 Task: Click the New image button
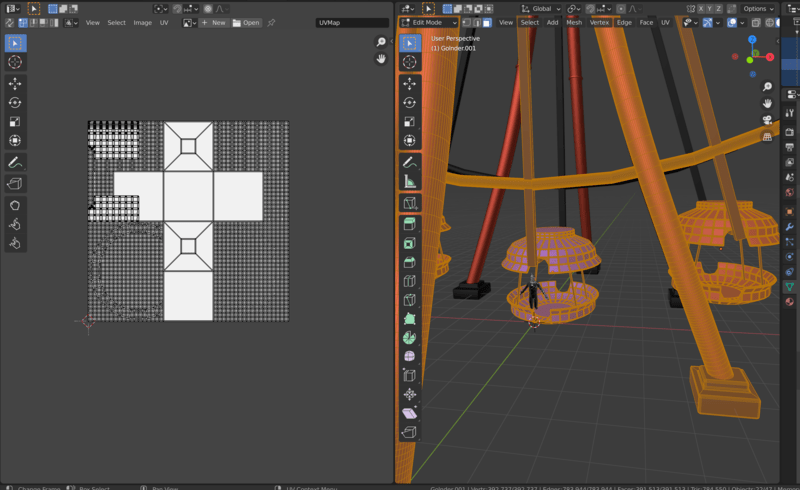[213, 22]
